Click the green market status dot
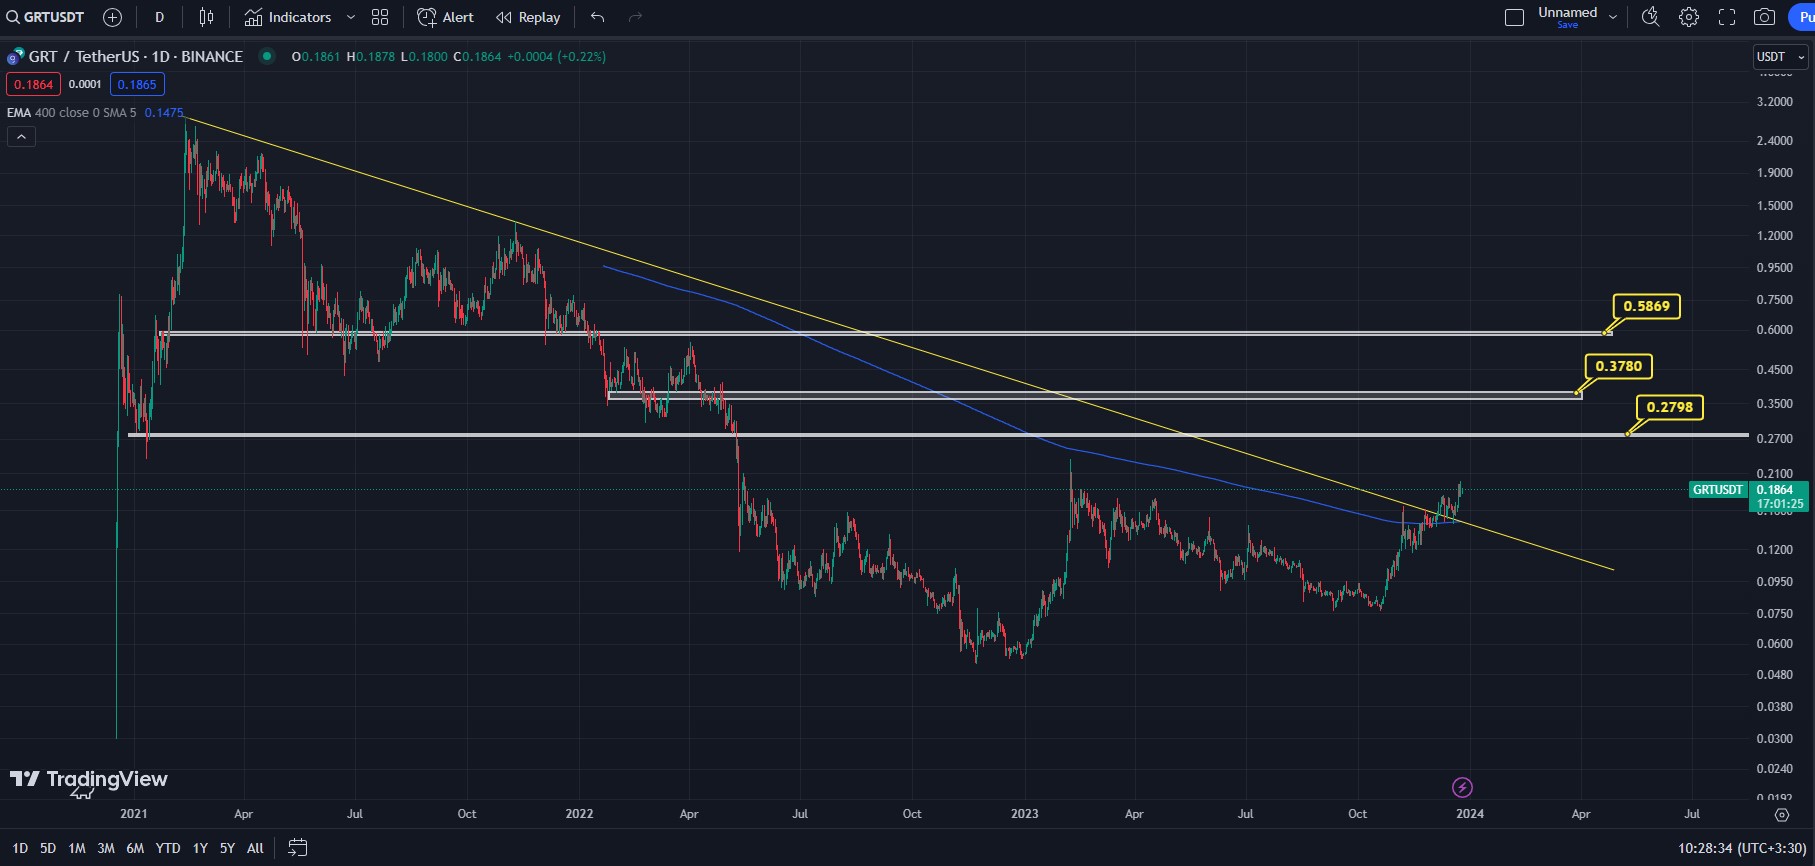Viewport: 1815px width, 866px height. pyautogui.click(x=267, y=56)
